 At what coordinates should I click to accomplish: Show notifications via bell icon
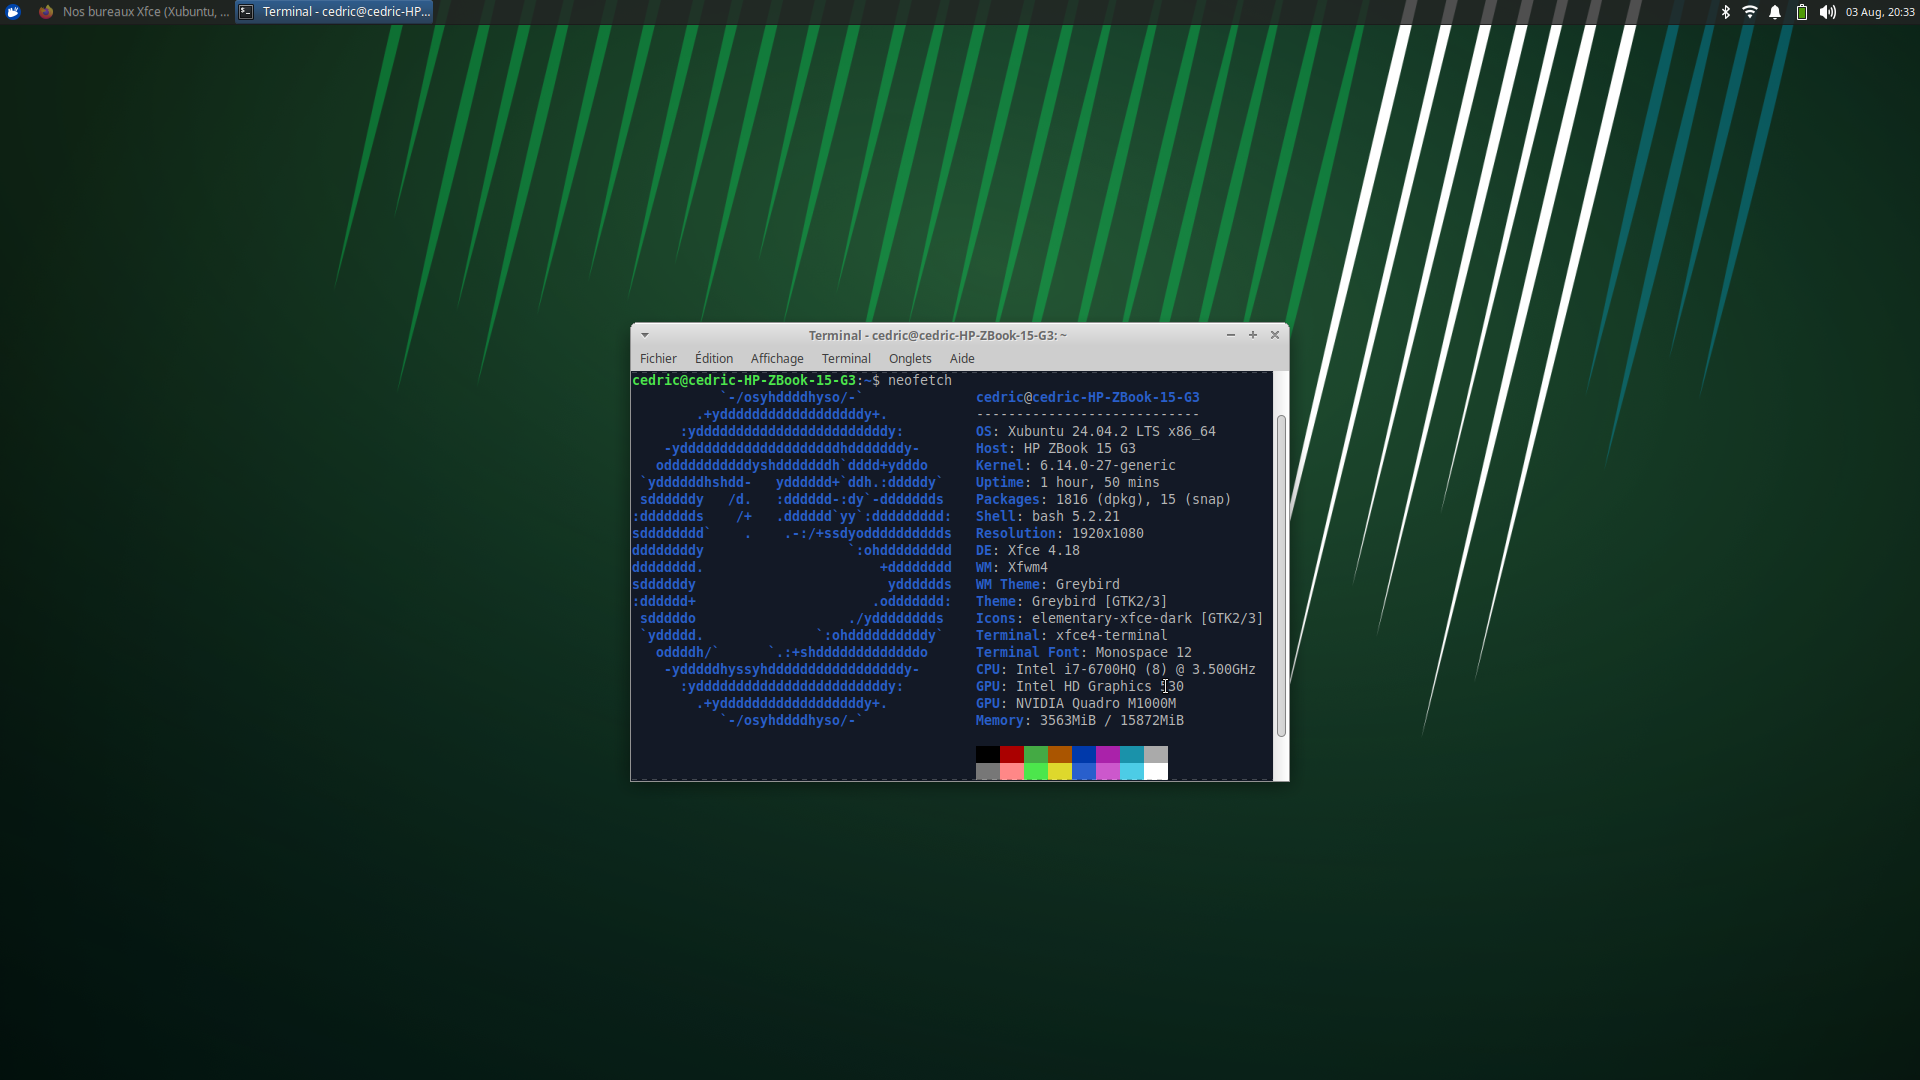click(1775, 12)
